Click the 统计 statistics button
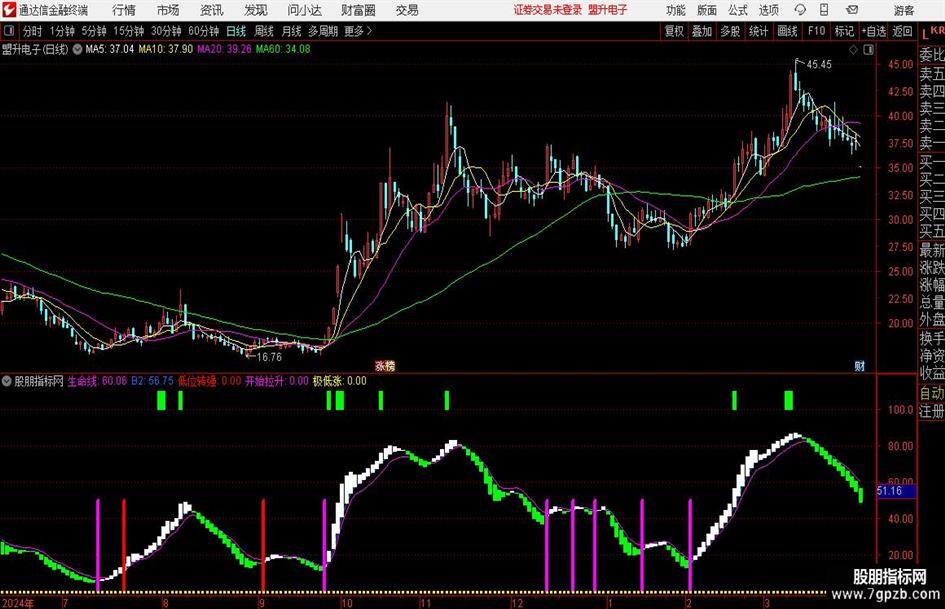The height and width of the screenshot is (609, 945). click(758, 31)
